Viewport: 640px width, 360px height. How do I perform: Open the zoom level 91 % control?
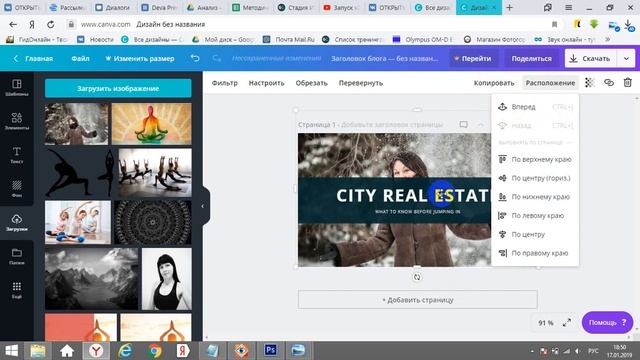tap(546, 323)
